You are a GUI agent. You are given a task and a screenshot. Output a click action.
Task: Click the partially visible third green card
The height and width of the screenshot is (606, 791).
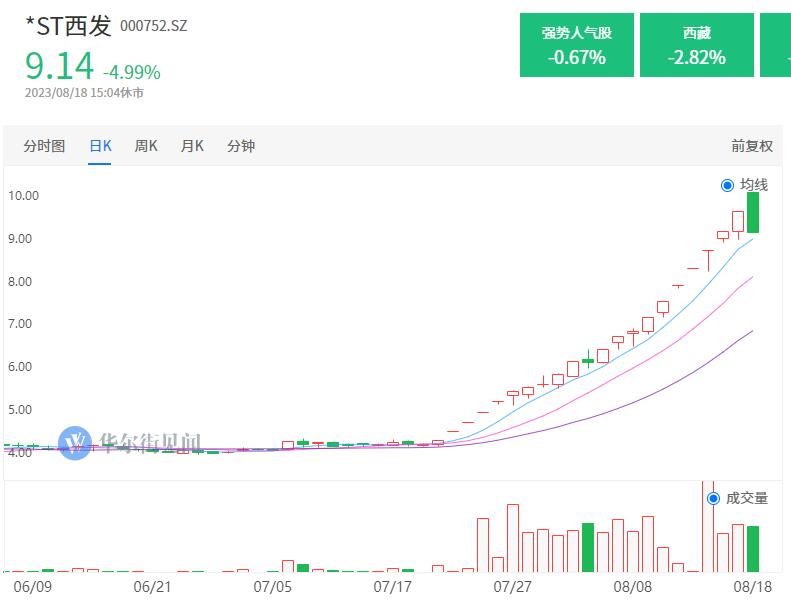click(776, 45)
